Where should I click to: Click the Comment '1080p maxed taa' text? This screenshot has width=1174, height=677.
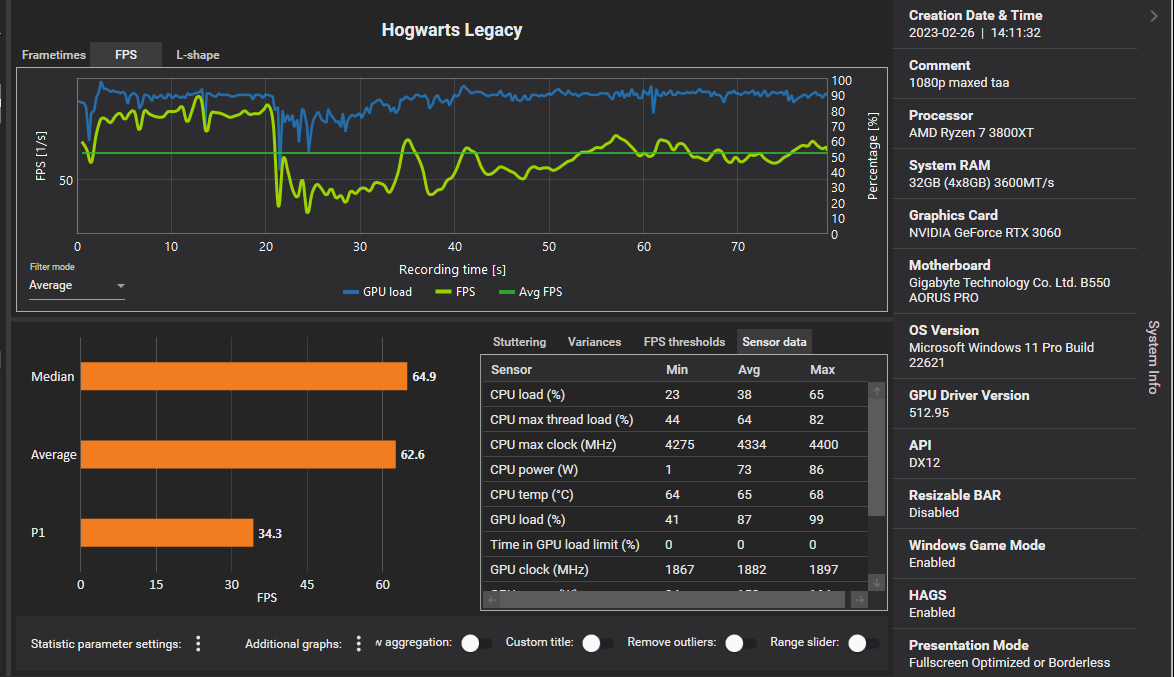click(959, 82)
